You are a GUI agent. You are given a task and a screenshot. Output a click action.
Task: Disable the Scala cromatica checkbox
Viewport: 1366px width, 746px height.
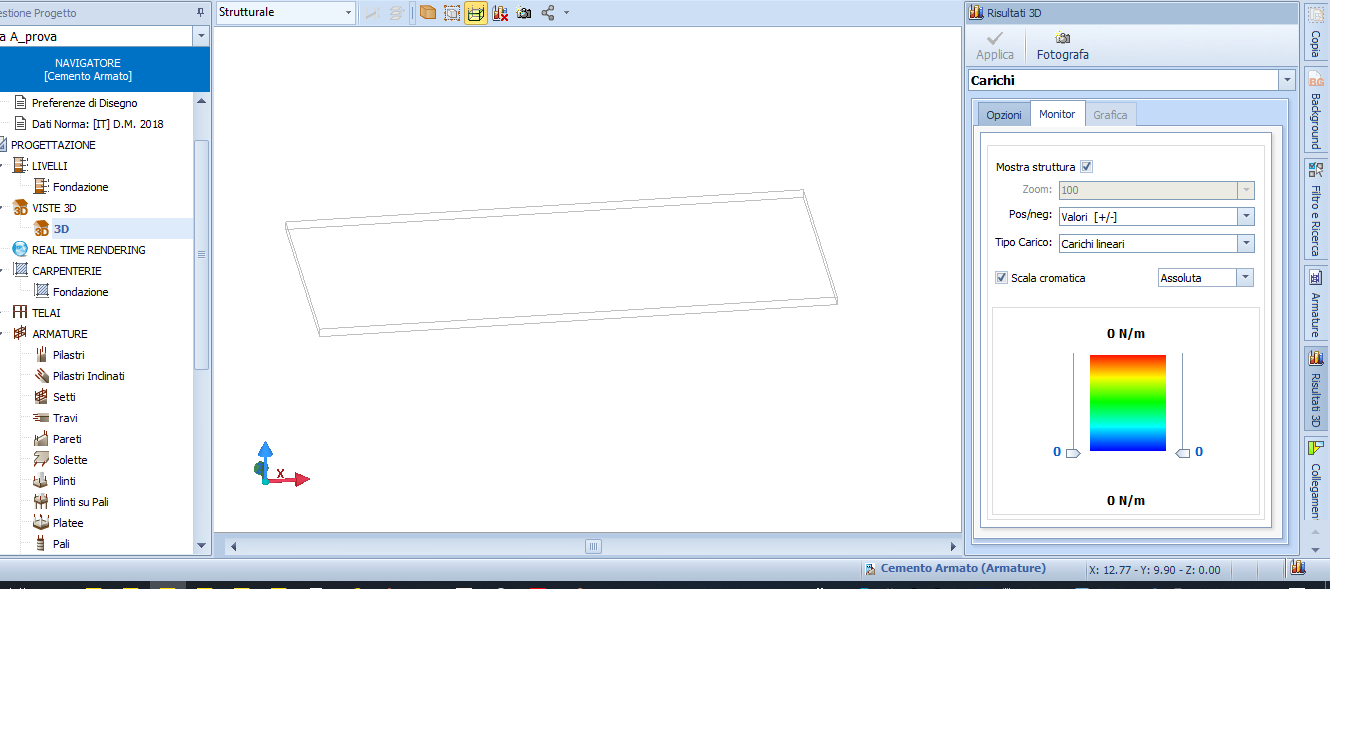(1001, 278)
